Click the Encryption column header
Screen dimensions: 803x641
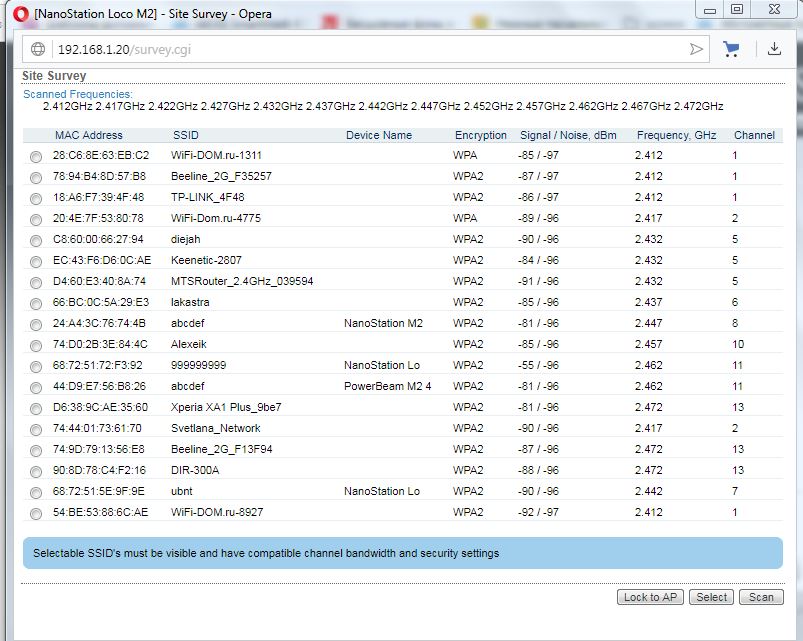pyautogui.click(x=480, y=135)
